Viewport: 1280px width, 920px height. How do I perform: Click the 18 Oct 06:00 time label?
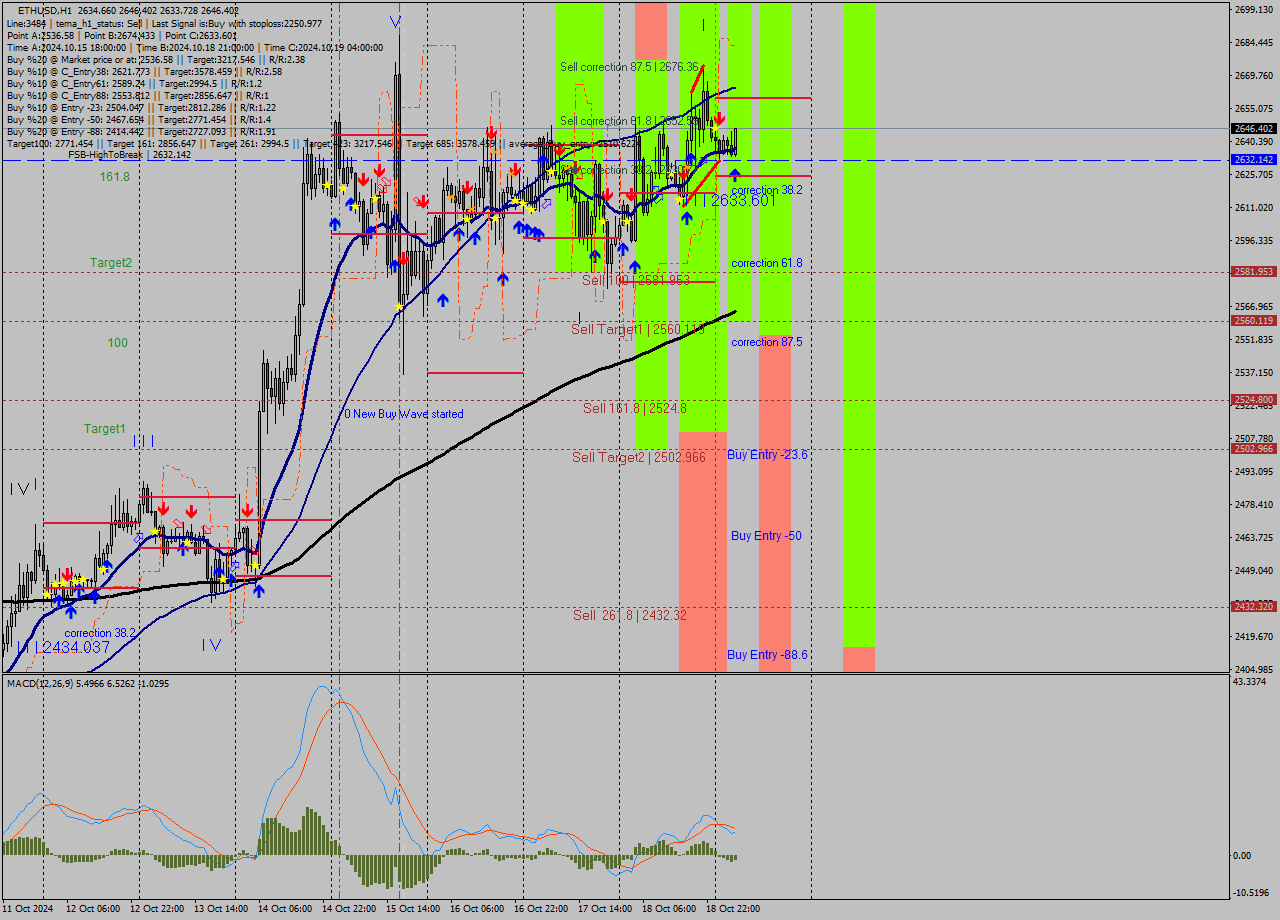(669, 909)
